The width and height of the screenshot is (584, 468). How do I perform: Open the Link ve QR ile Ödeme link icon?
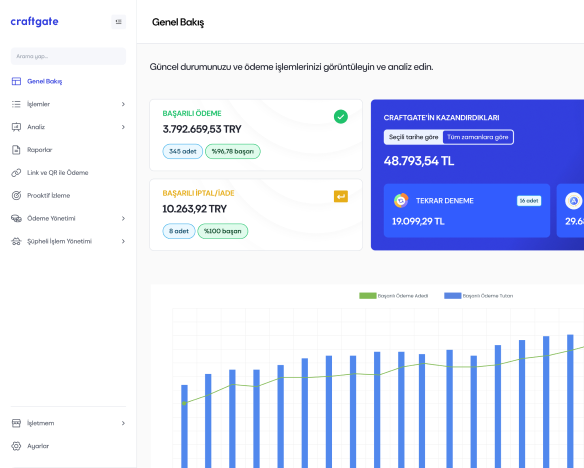(16, 173)
